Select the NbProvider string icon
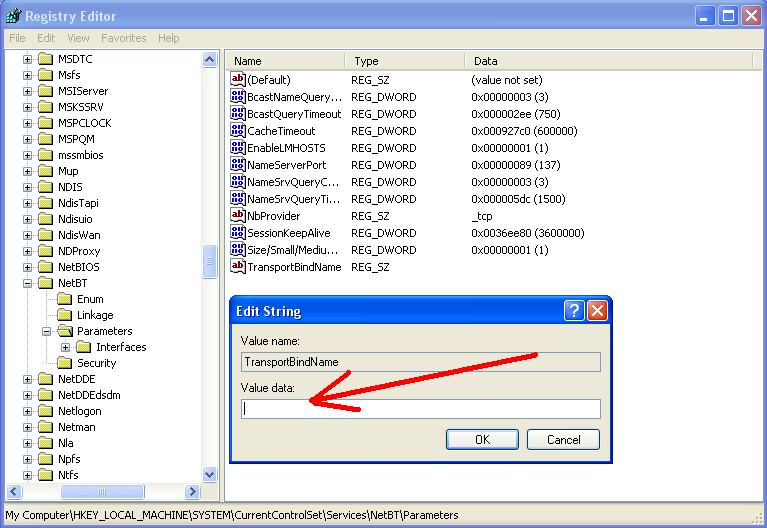Image resolution: width=767 pixels, height=528 pixels. pos(238,215)
